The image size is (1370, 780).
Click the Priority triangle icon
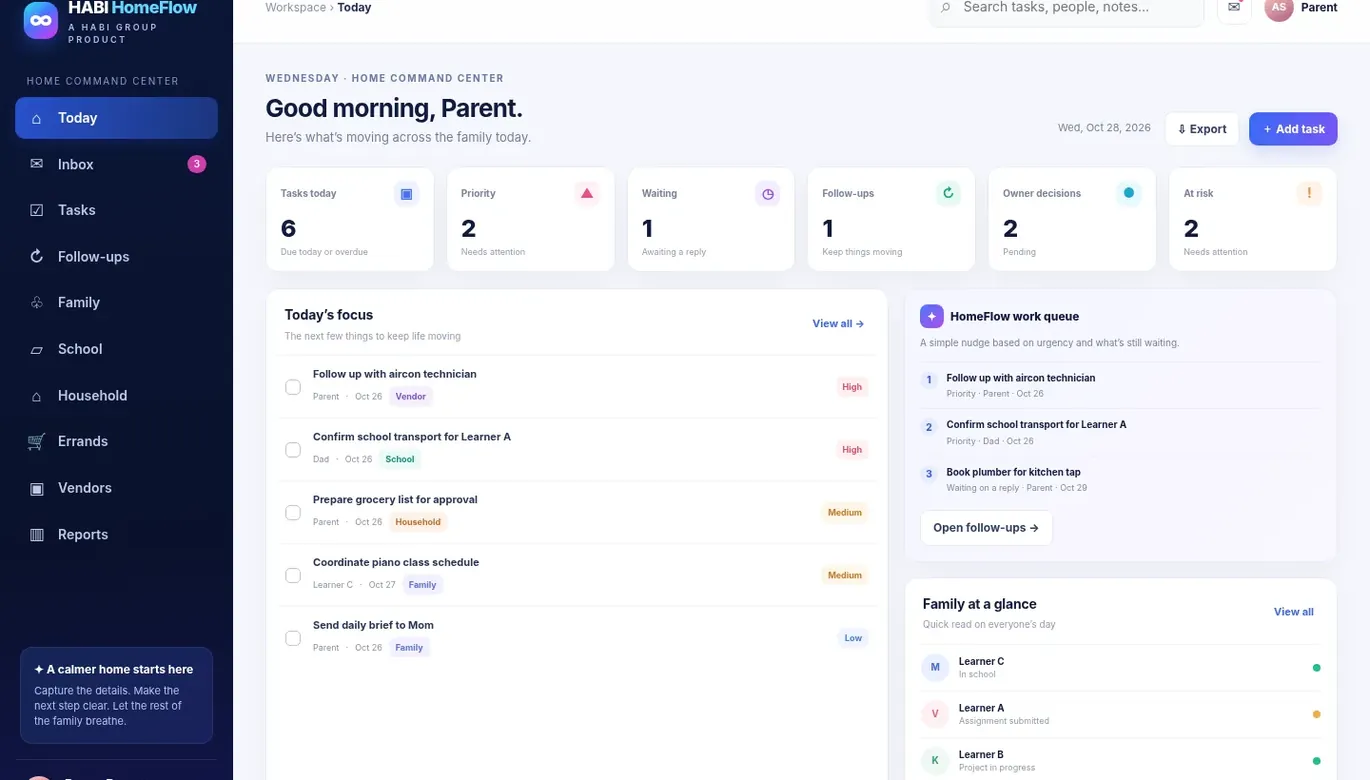(x=587, y=194)
